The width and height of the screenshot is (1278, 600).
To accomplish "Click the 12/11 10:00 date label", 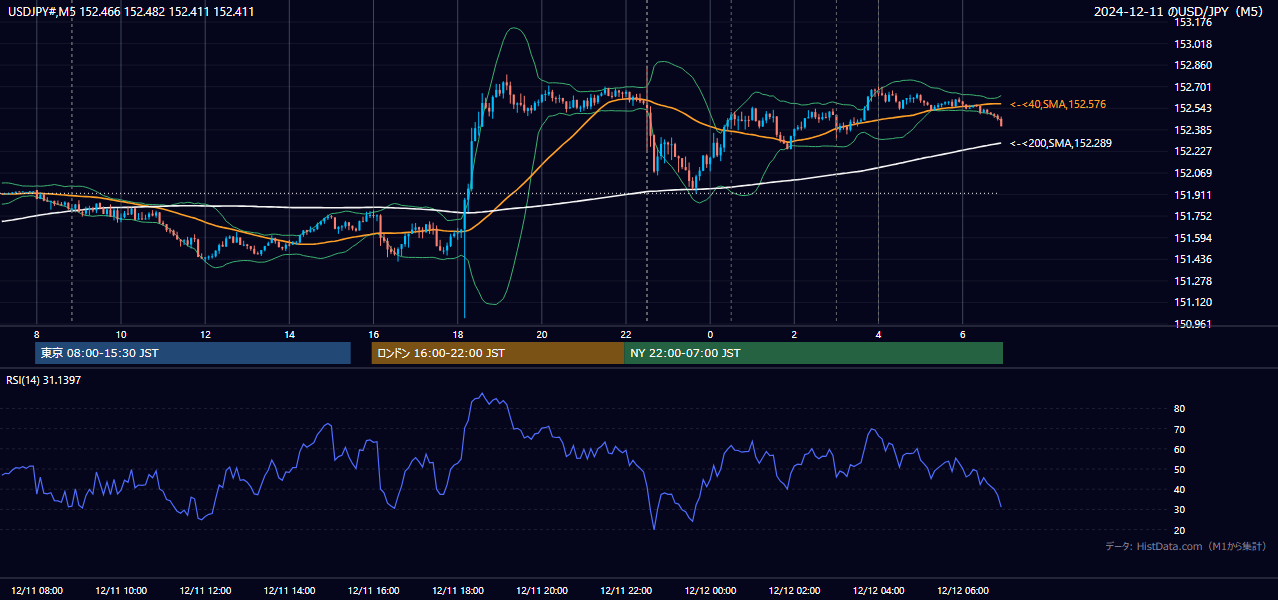I will pyautogui.click(x=121, y=590).
